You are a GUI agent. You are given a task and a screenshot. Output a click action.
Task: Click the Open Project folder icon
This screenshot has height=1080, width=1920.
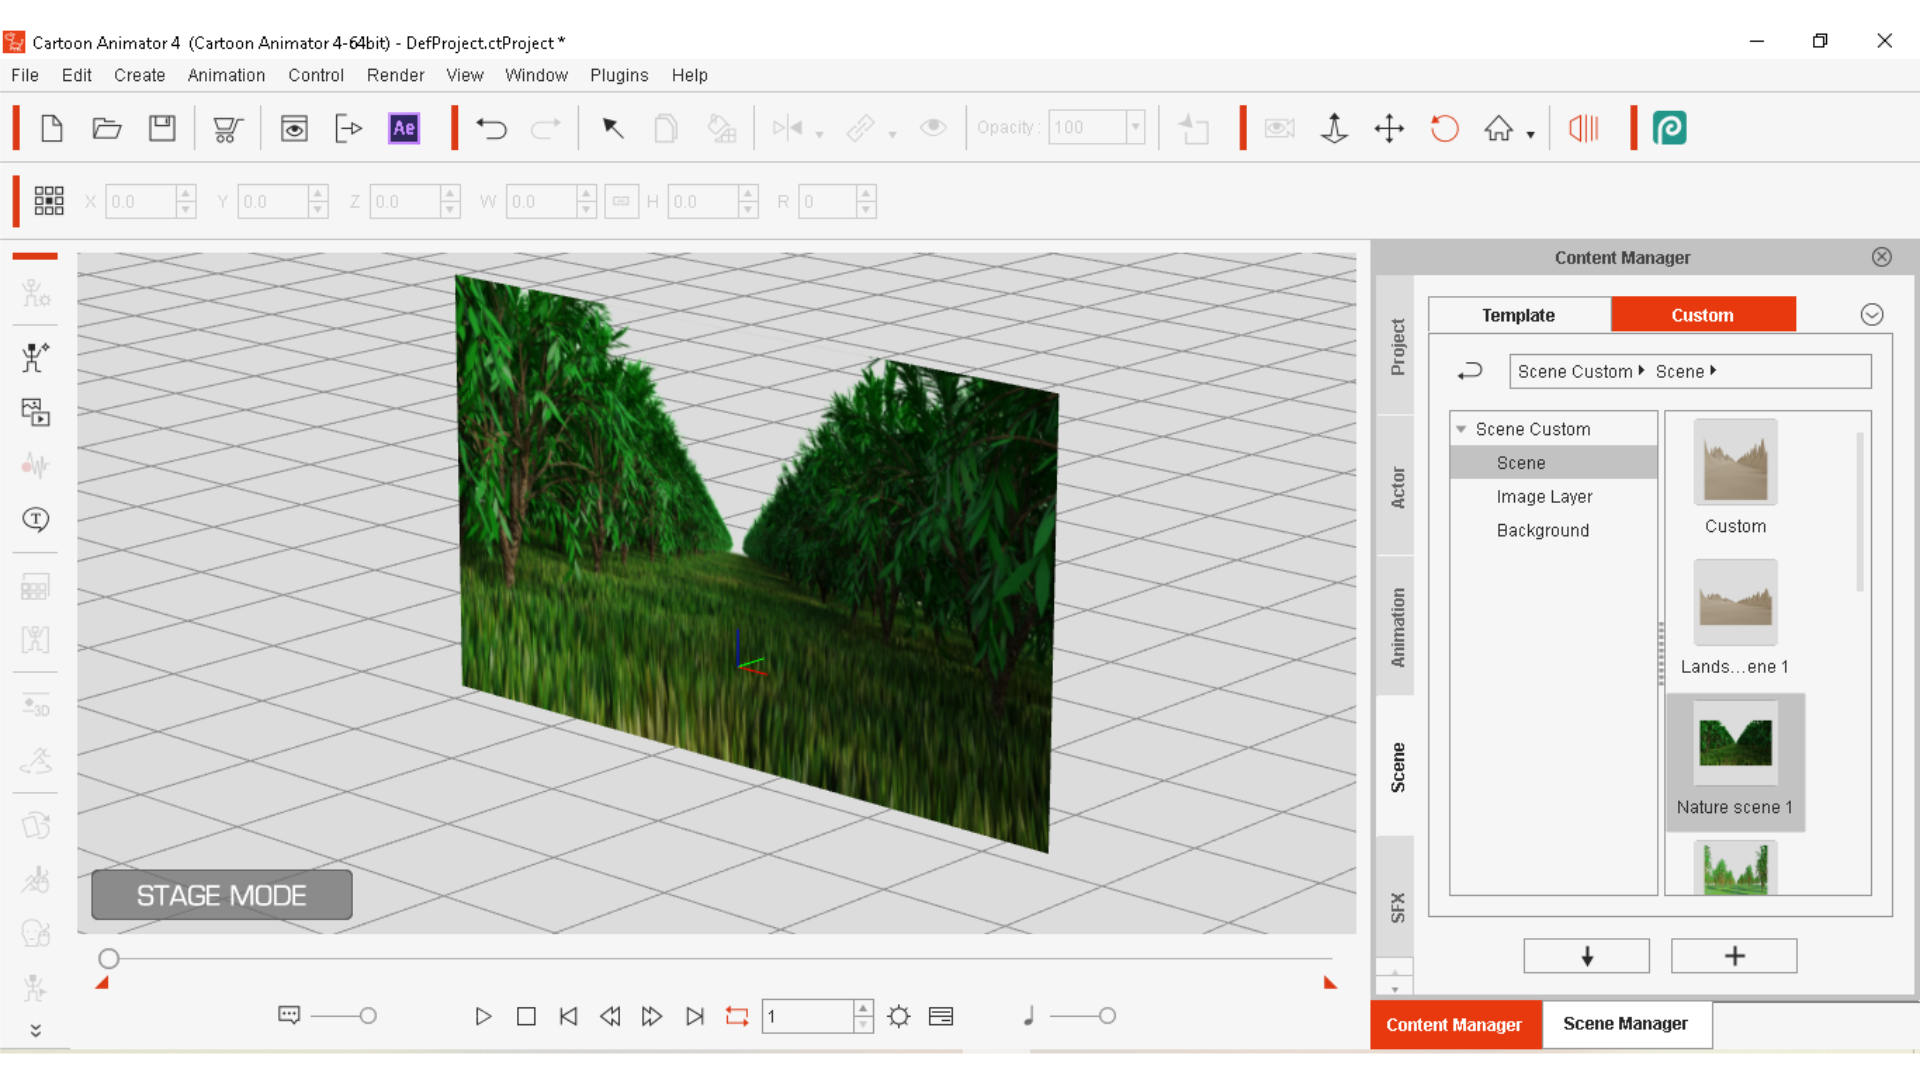(106, 128)
